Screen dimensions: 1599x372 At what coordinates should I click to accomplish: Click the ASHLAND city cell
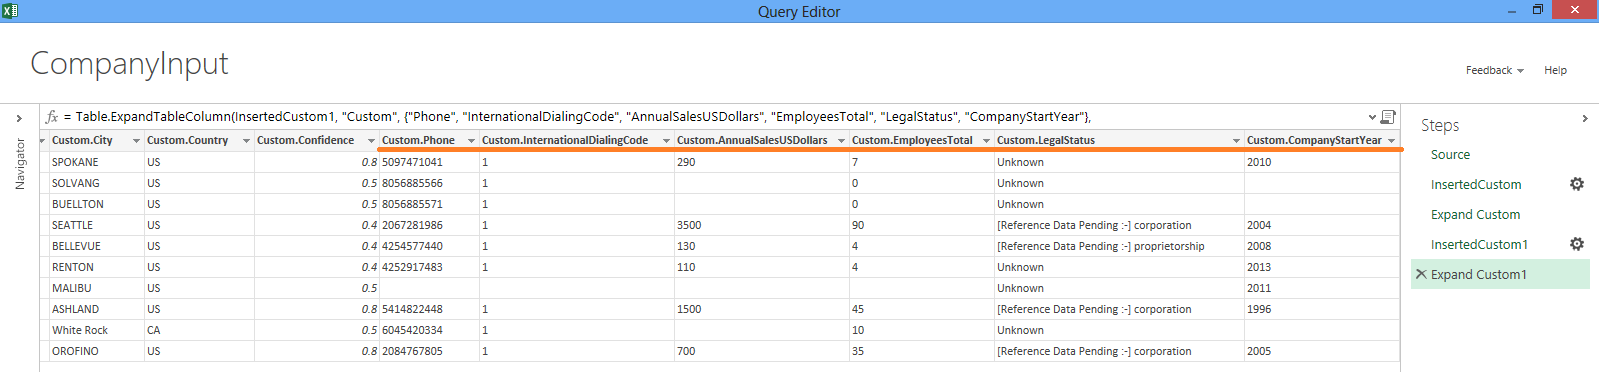click(x=96, y=309)
